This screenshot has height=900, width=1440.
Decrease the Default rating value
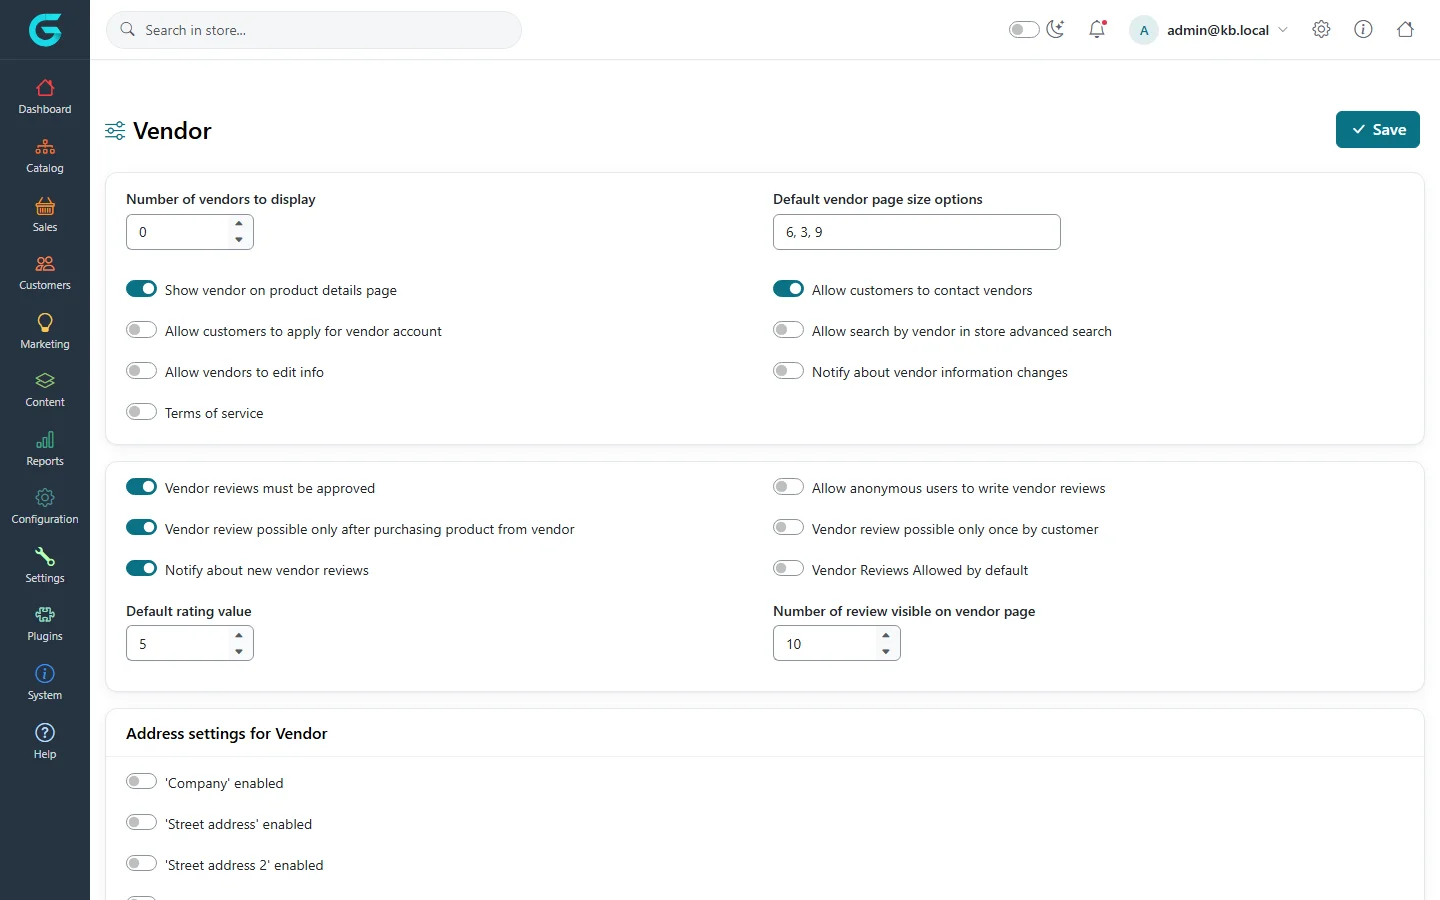[239, 652]
